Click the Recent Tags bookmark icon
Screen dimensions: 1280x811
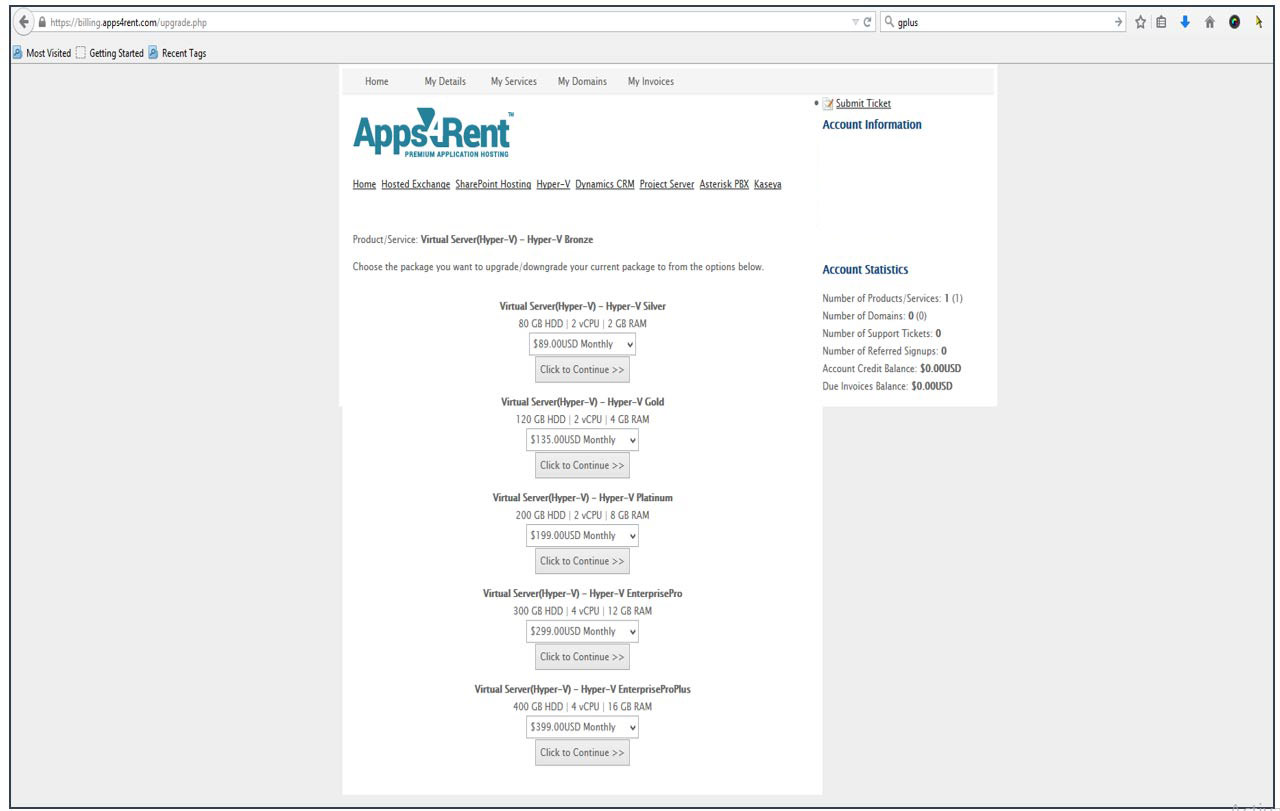tap(153, 53)
